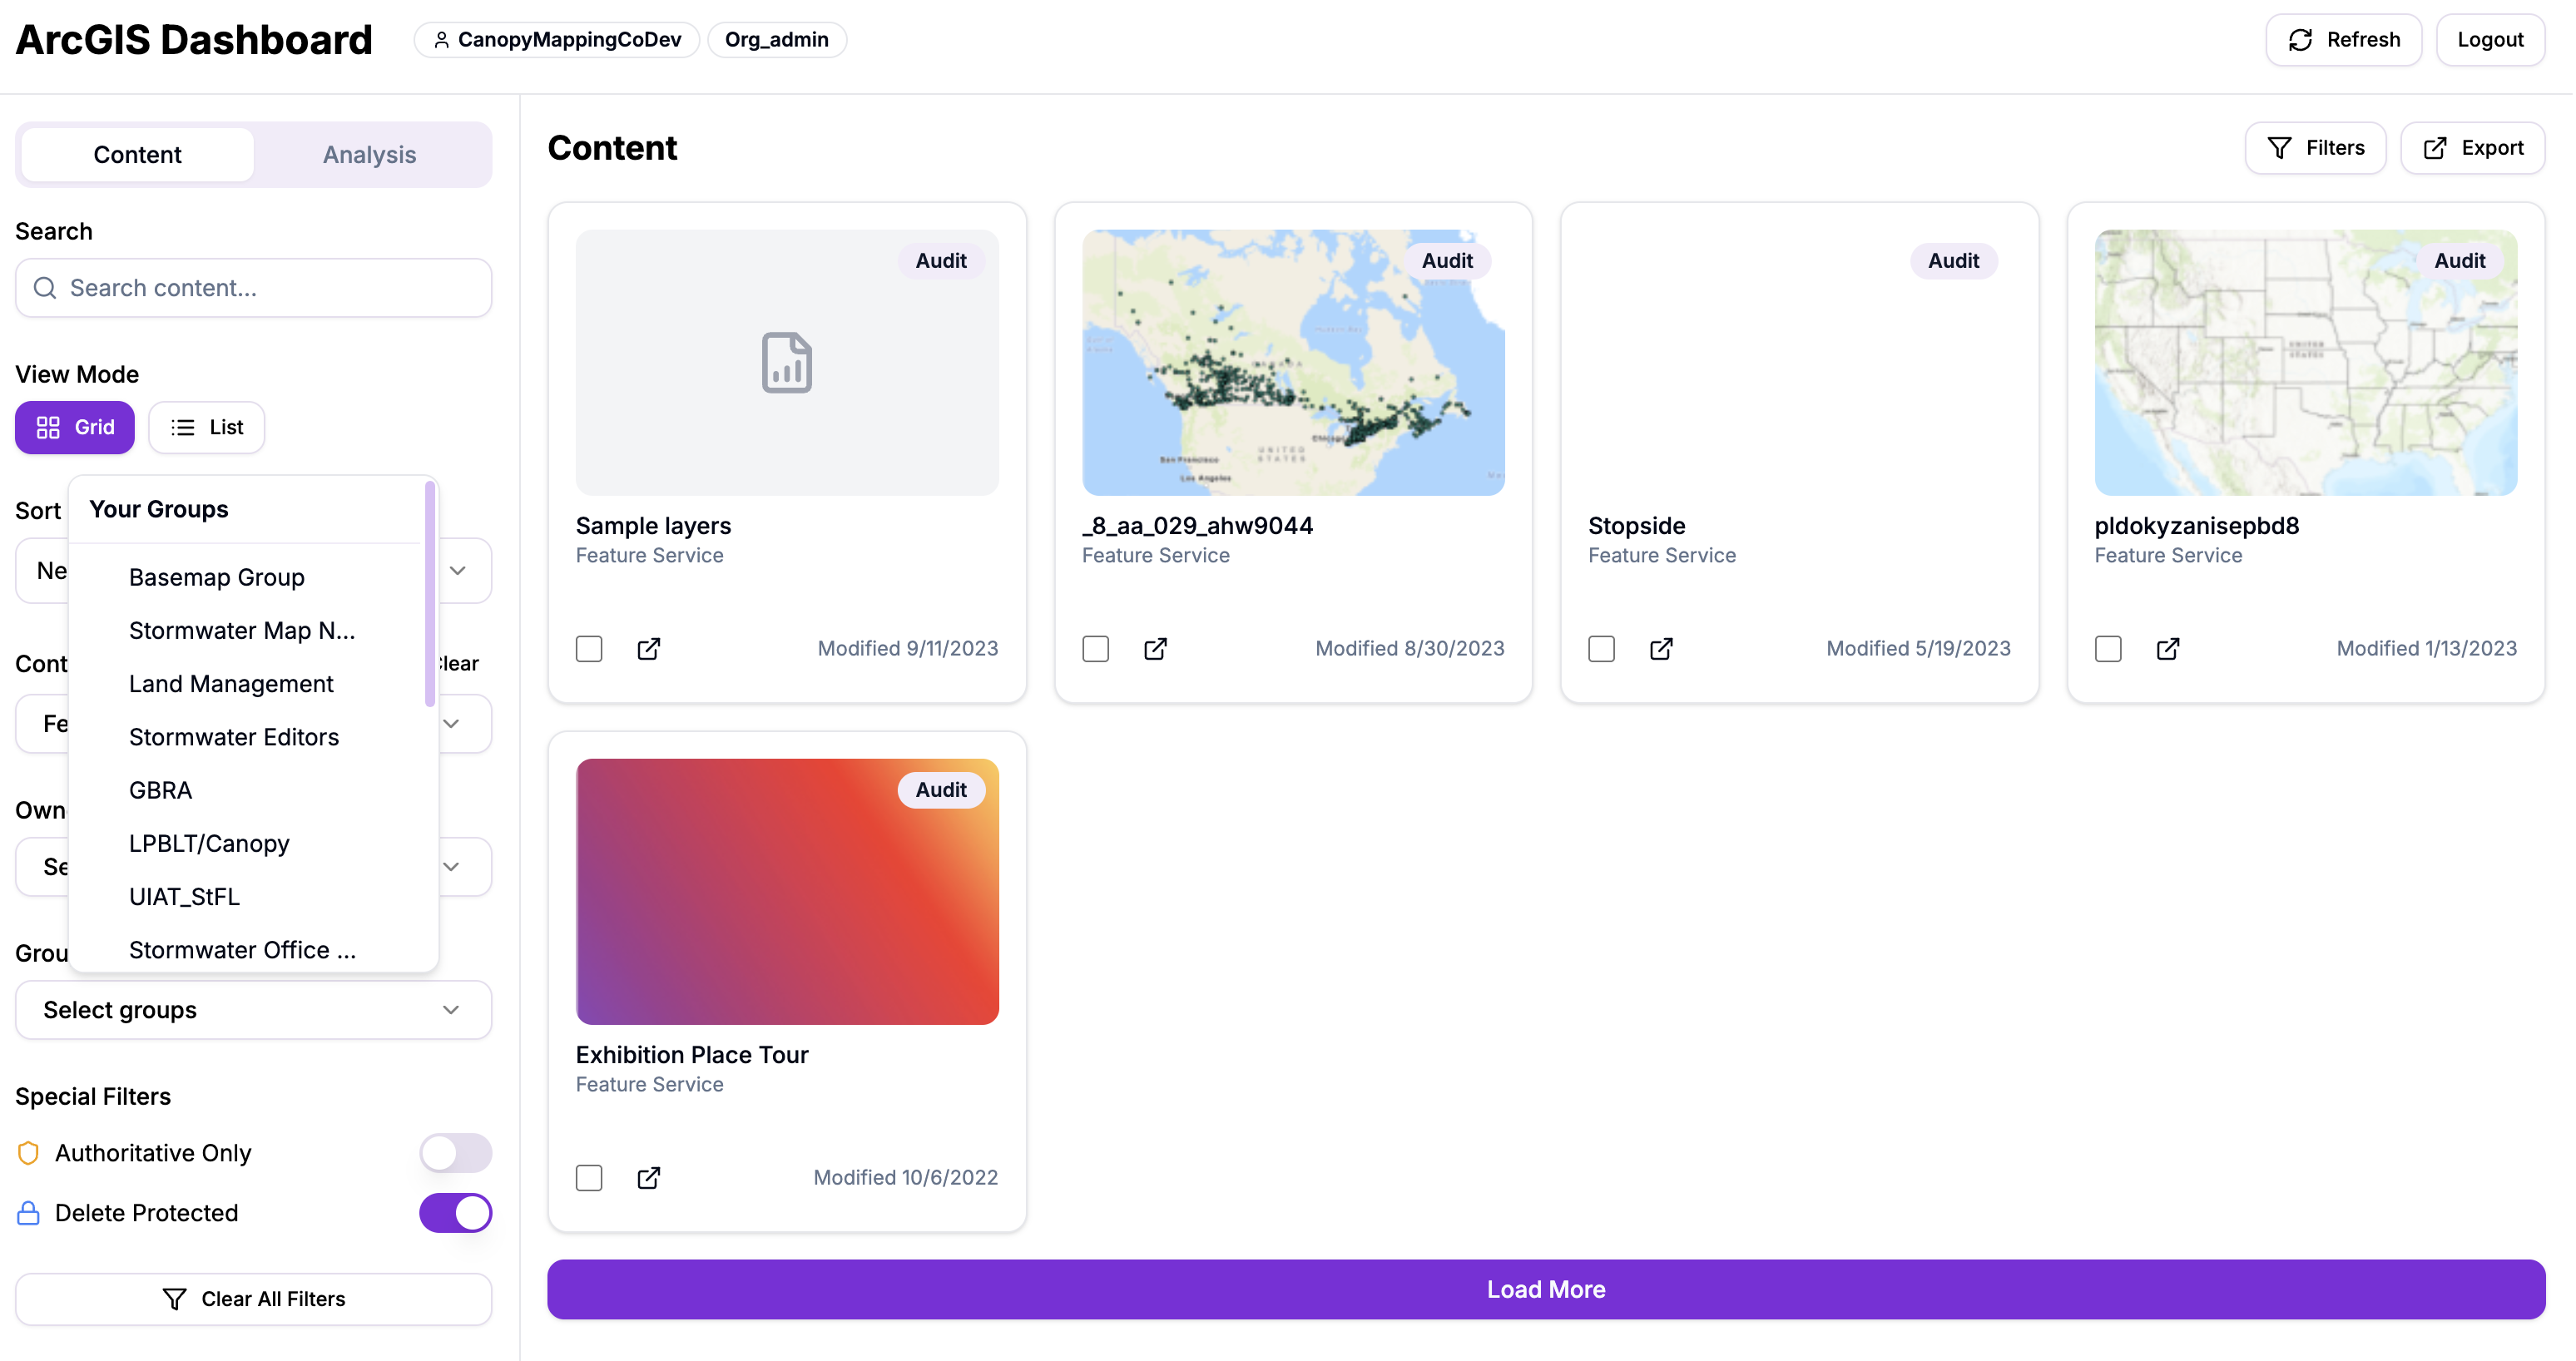
Task: Open external link icon for Exhibition Place Tour
Action: [649, 1178]
